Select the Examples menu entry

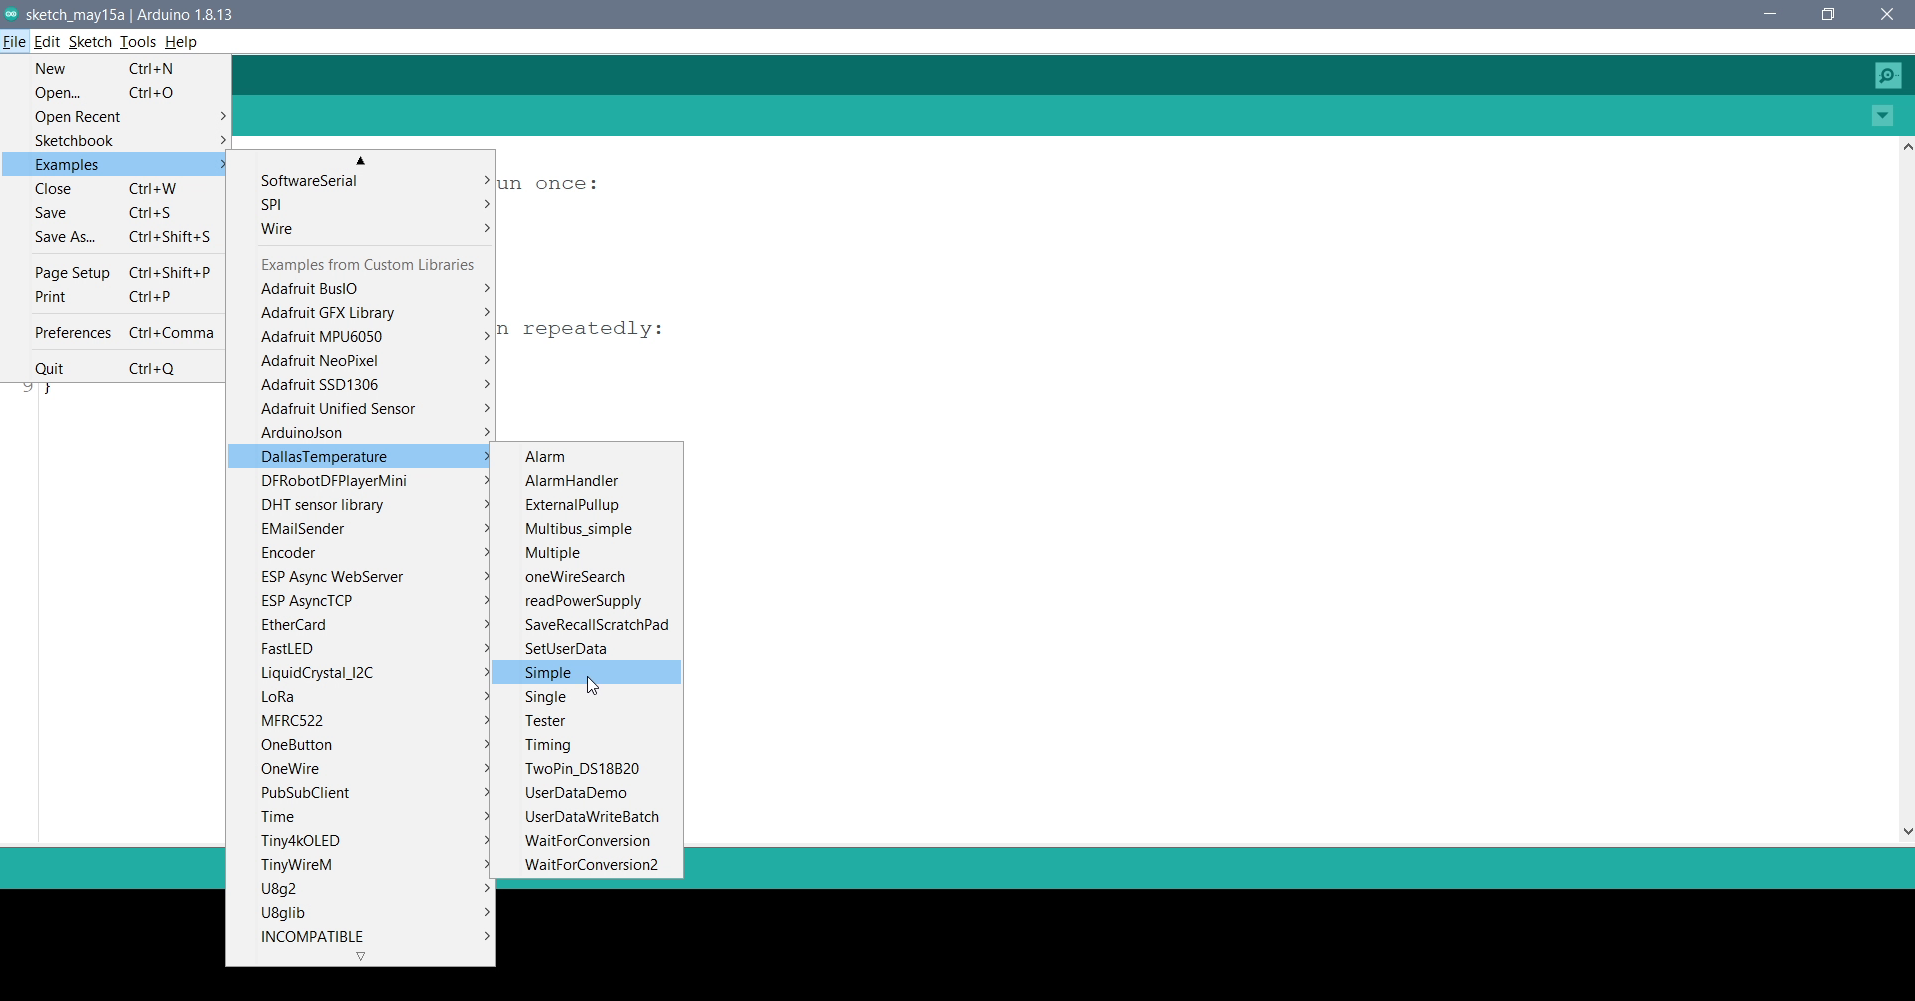pos(115,165)
